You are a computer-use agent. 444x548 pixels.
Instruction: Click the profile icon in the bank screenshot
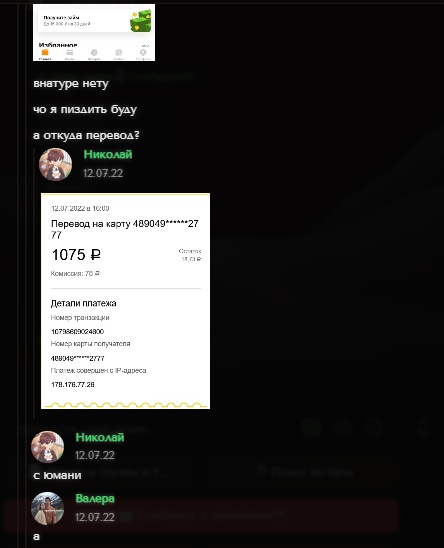[143, 52]
